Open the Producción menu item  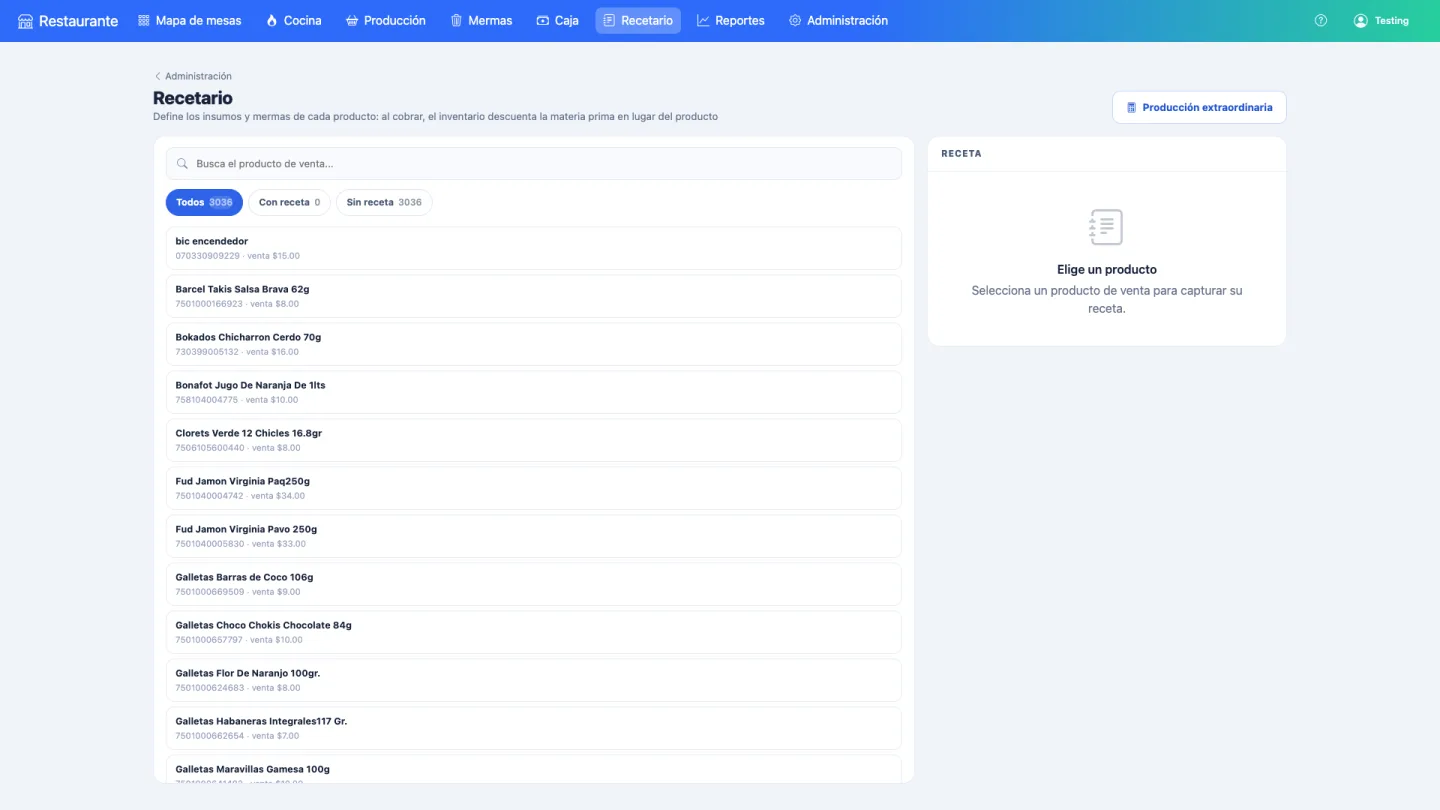(x=386, y=21)
